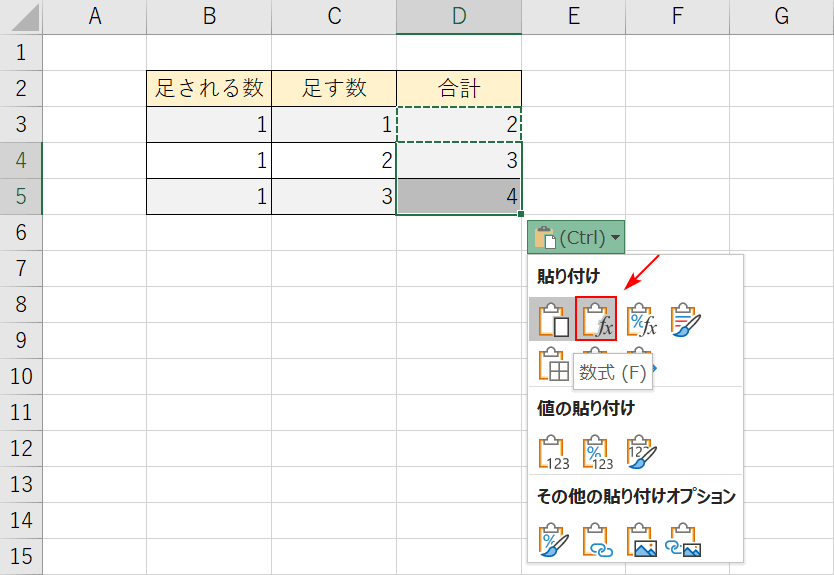The width and height of the screenshot is (834, 575).
Task: Paste as Linked Picture icon
Action: click(x=685, y=540)
